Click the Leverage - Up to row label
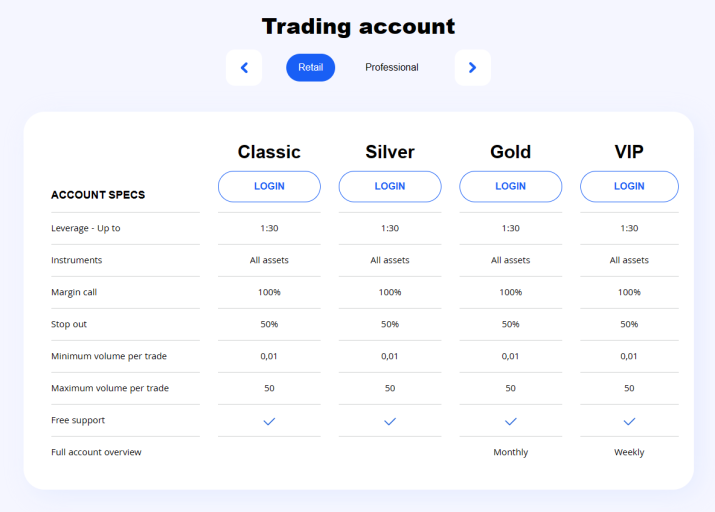 [x=86, y=228]
